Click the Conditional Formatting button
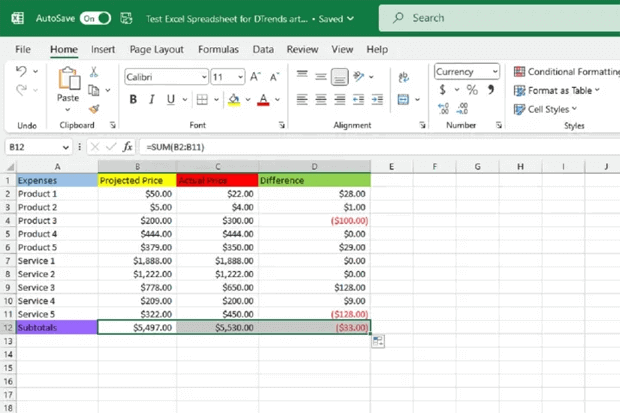The width and height of the screenshot is (620, 413). (565, 72)
